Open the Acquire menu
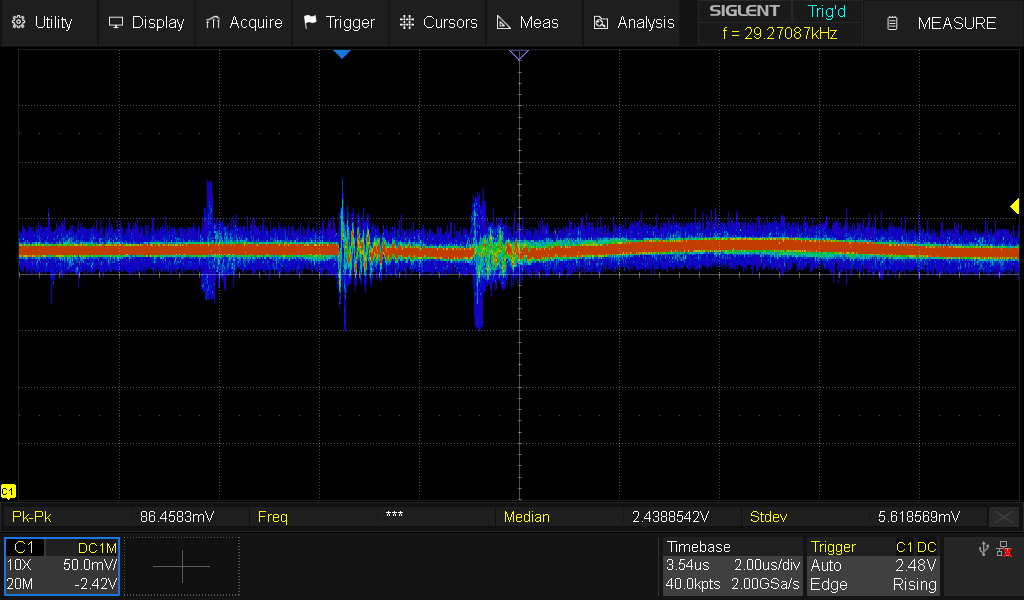 point(243,22)
